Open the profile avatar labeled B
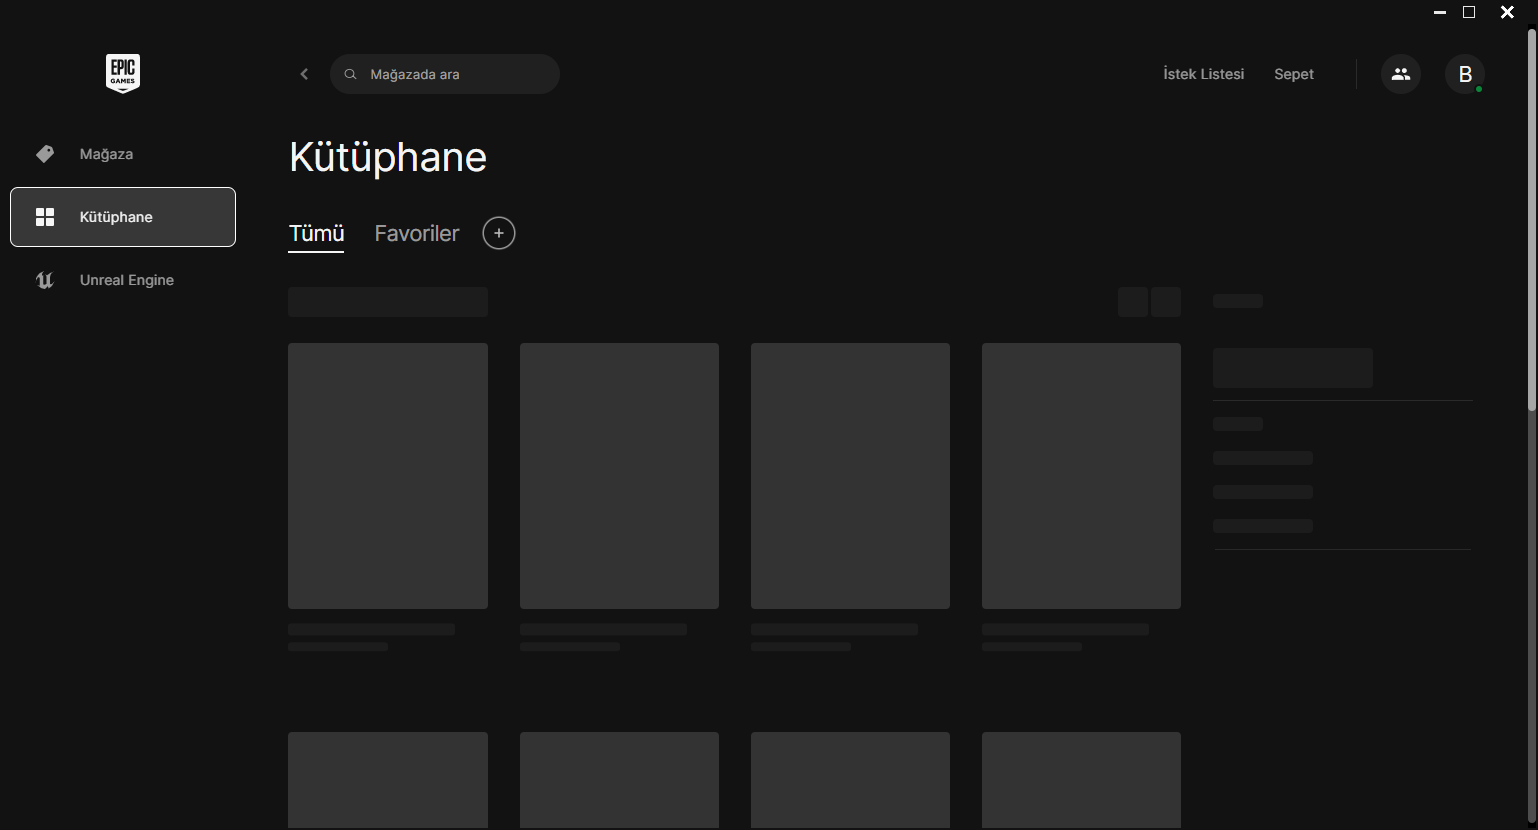The width and height of the screenshot is (1538, 830). [x=1465, y=74]
